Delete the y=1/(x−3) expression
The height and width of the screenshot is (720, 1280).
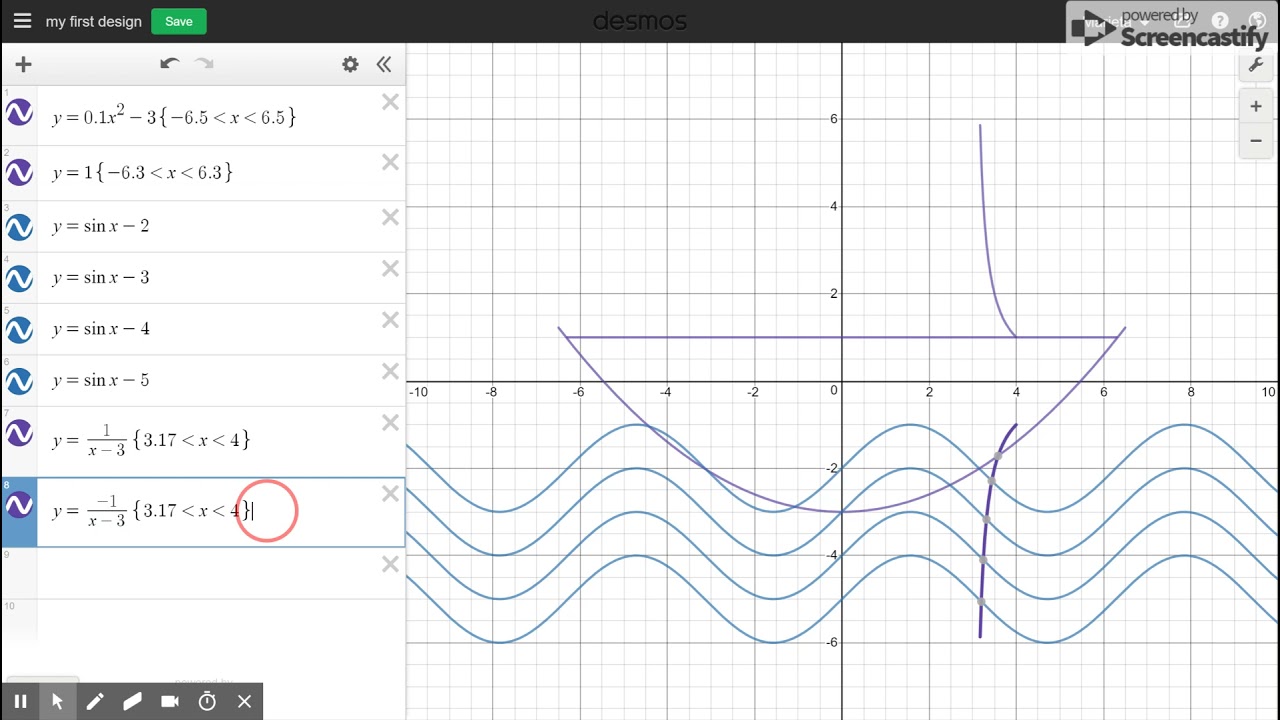[390, 423]
